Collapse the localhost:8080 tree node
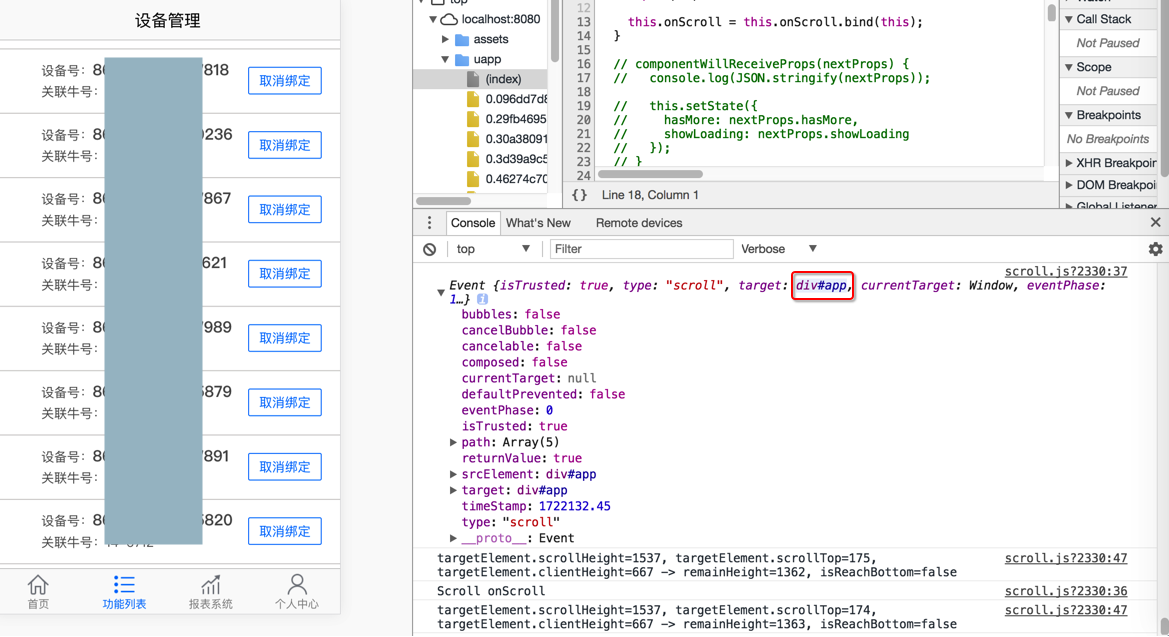Screen dimensions: 1169x637 tap(433, 19)
